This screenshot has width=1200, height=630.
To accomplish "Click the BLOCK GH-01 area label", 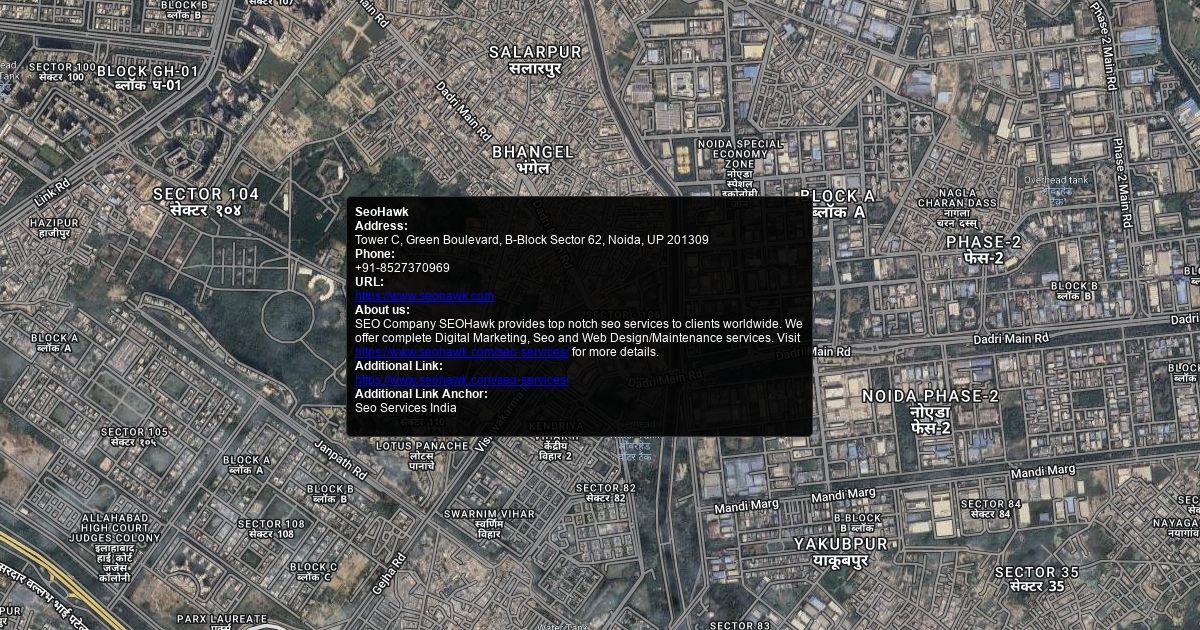I will (x=148, y=72).
